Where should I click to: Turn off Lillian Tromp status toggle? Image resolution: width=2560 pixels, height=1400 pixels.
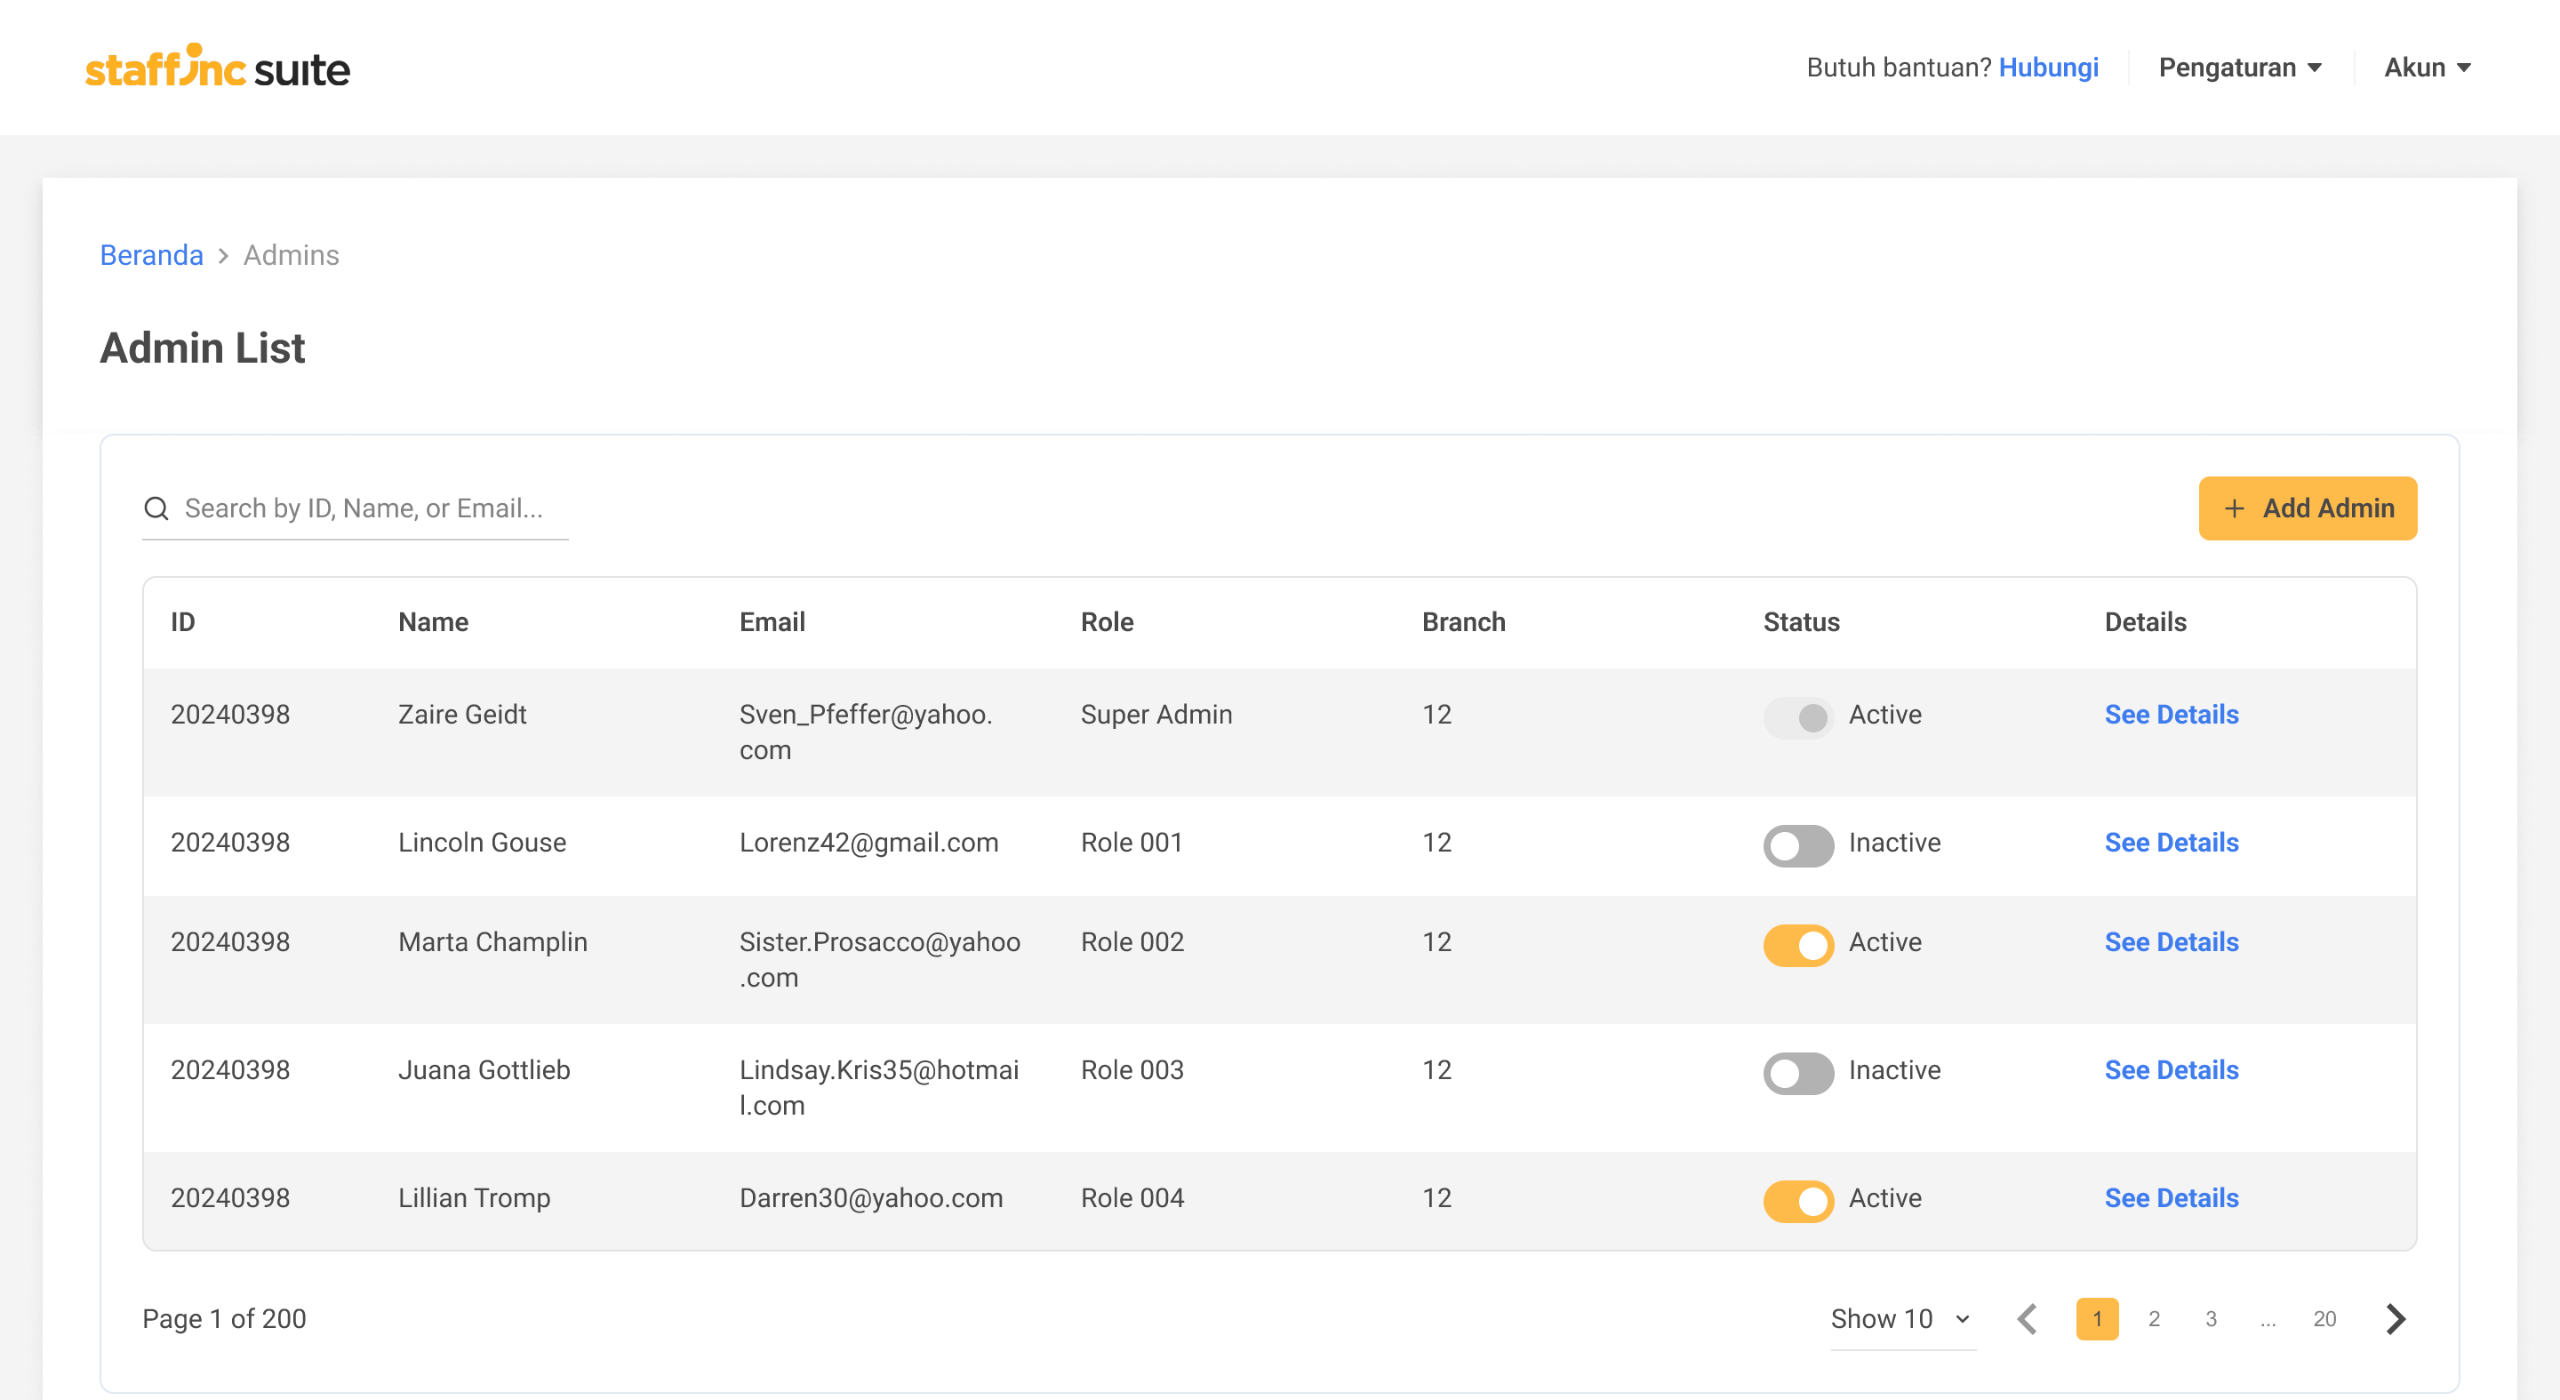coord(1797,1200)
